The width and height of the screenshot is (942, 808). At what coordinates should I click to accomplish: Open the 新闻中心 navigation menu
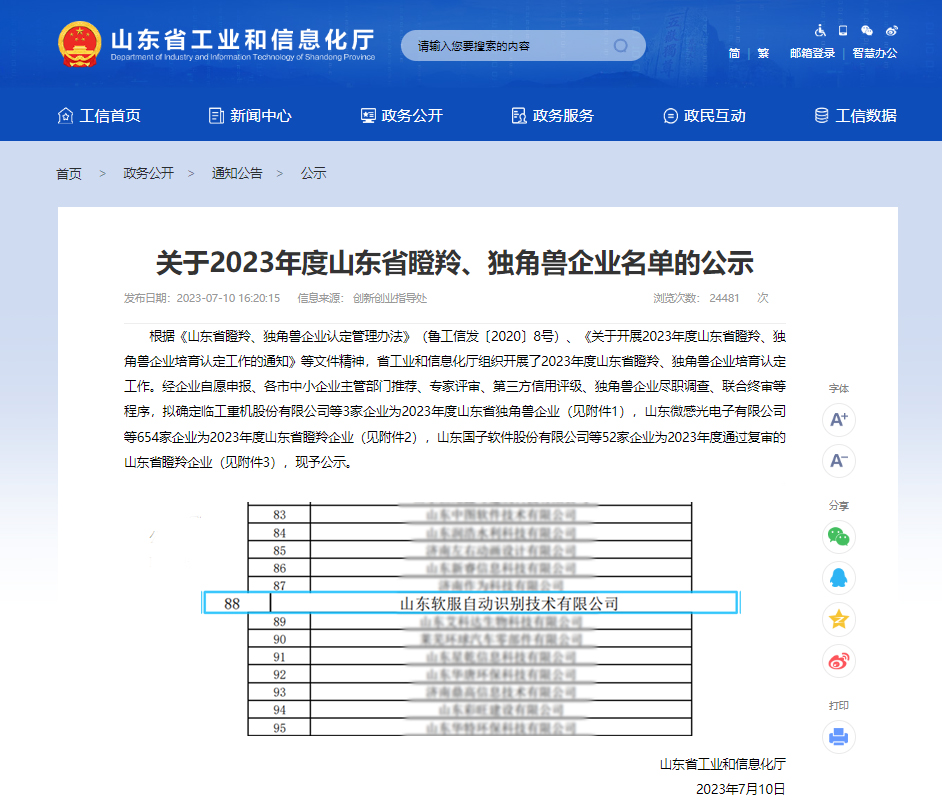tap(250, 116)
